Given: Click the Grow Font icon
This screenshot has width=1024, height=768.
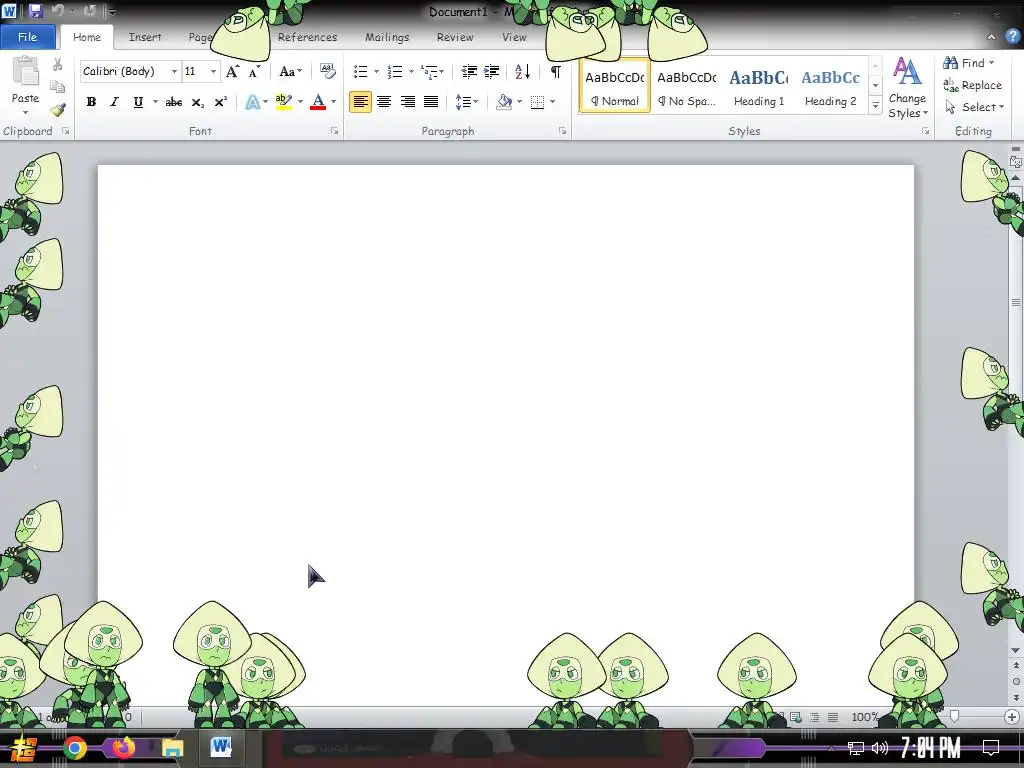Looking at the screenshot, I should pyautogui.click(x=232, y=71).
